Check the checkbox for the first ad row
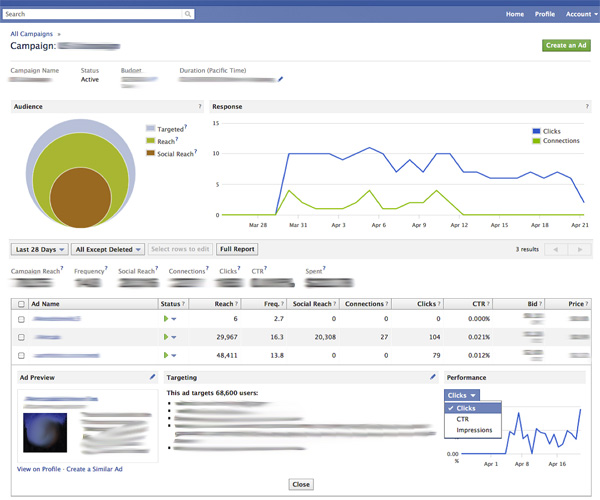Viewport: 600px width, 500px height. coord(21,319)
